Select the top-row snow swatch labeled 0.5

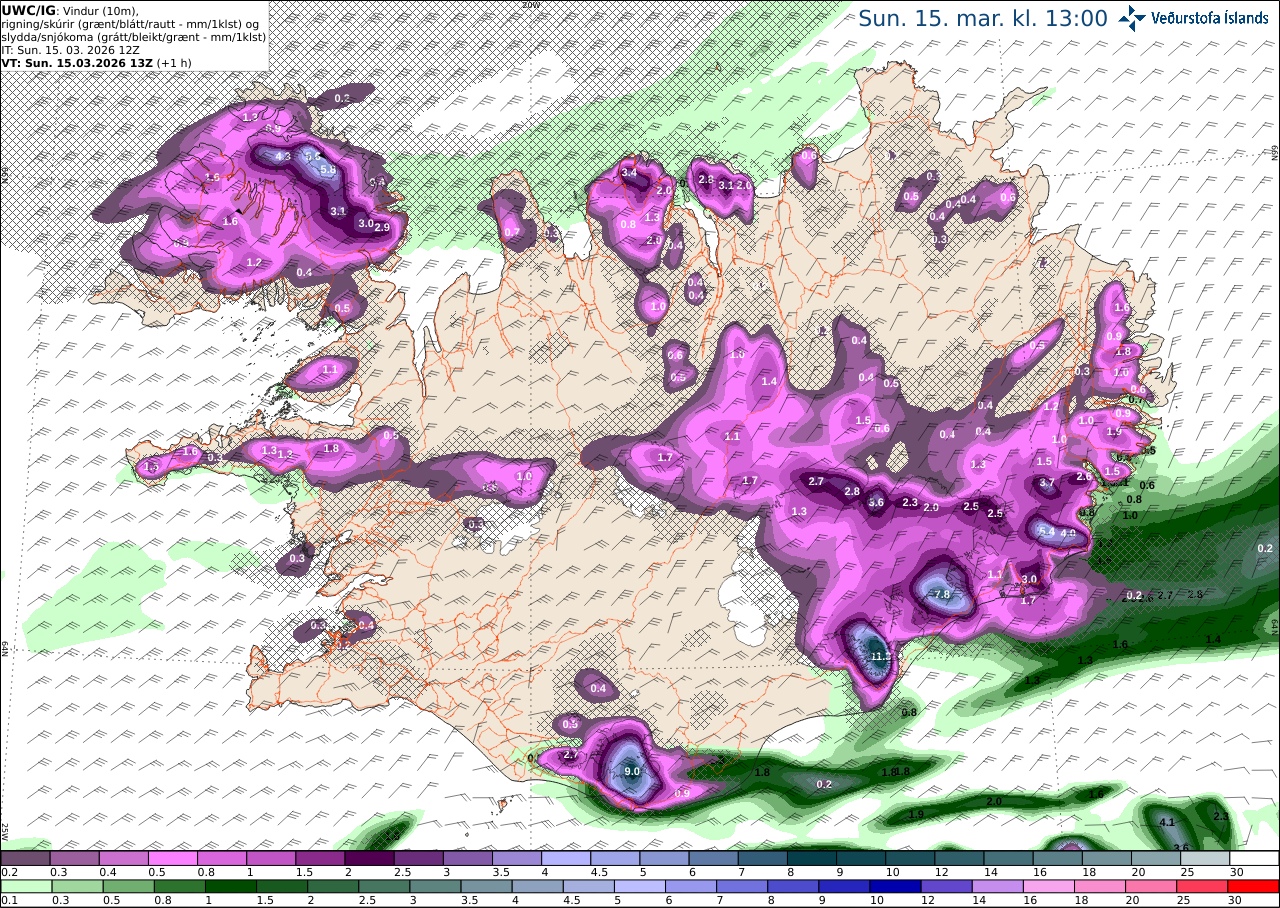point(172,858)
